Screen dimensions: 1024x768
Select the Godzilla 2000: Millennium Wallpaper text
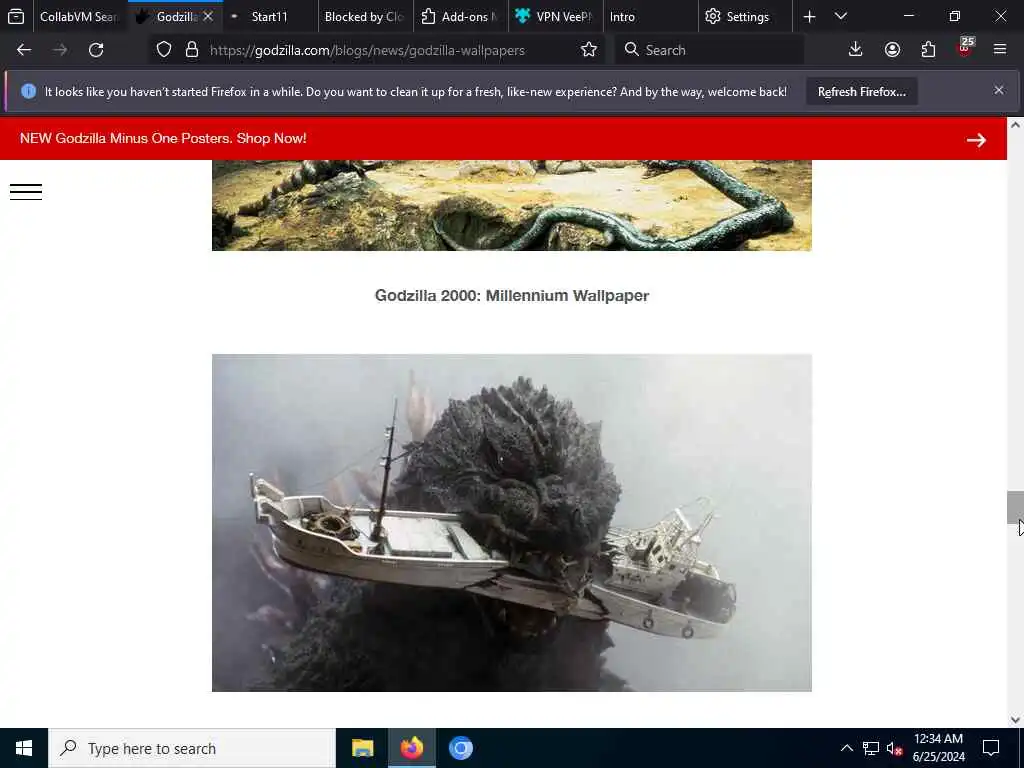pos(511,296)
